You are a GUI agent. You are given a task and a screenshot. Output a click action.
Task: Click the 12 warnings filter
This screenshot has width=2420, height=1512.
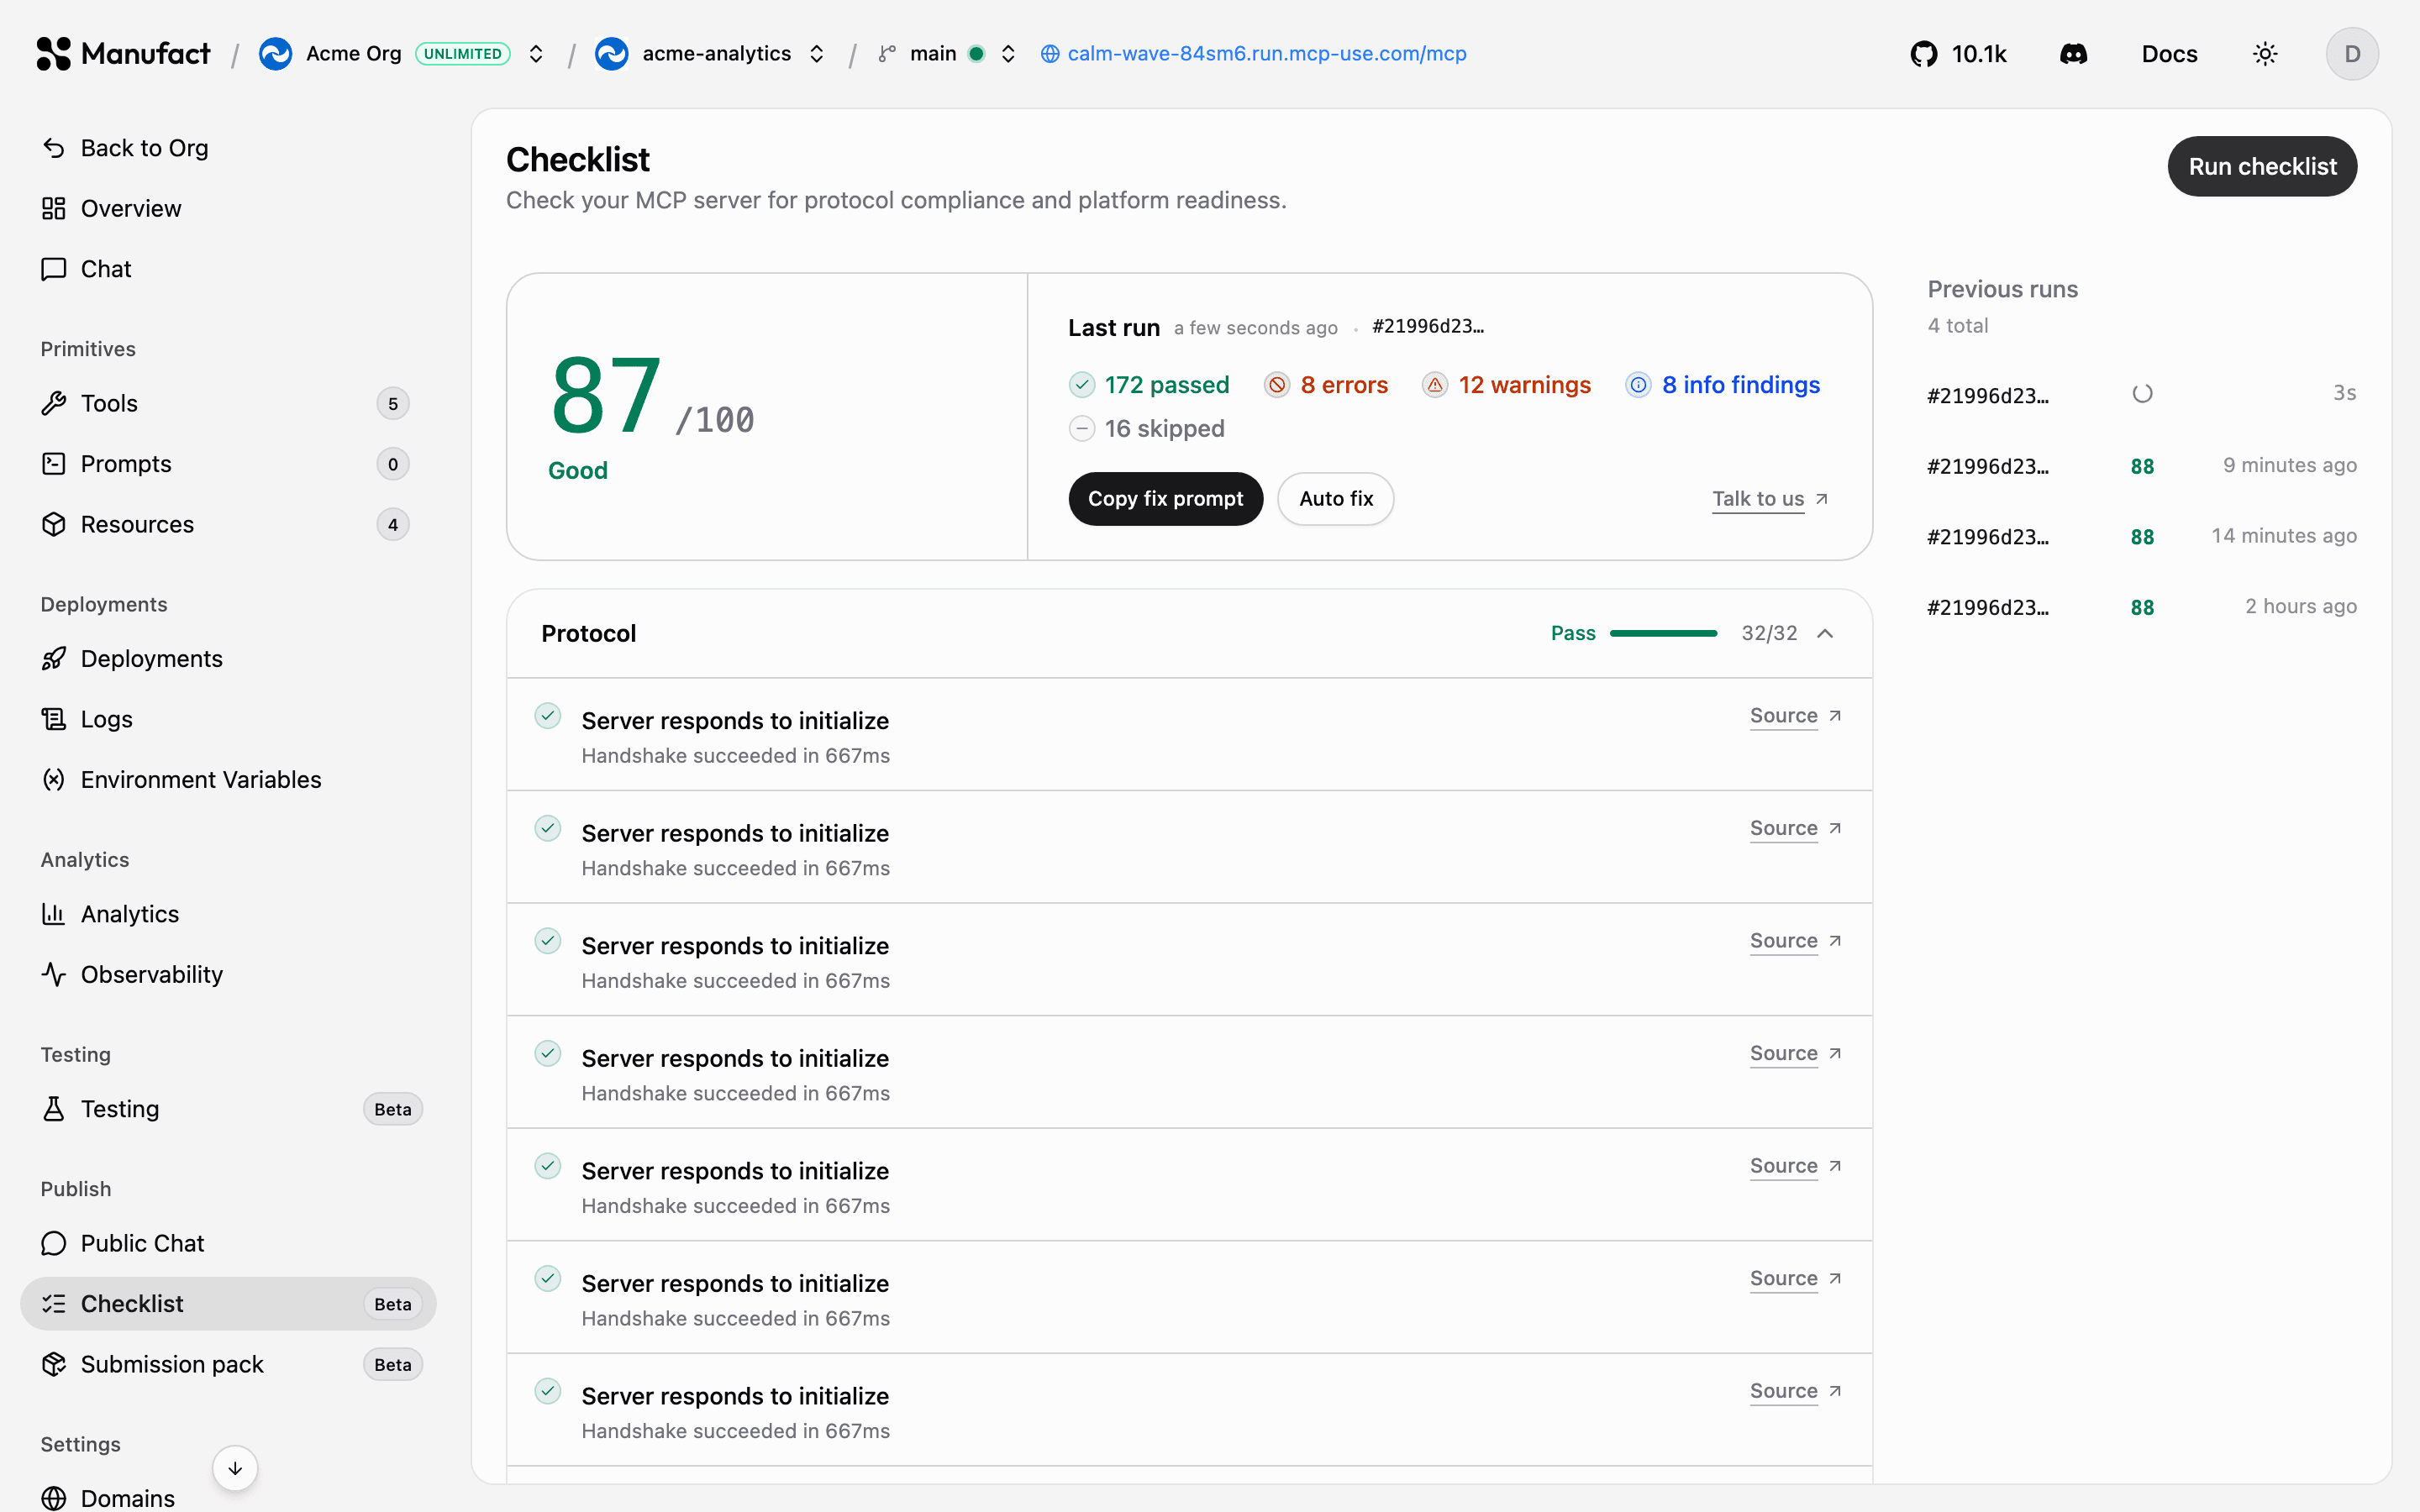tap(1506, 385)
